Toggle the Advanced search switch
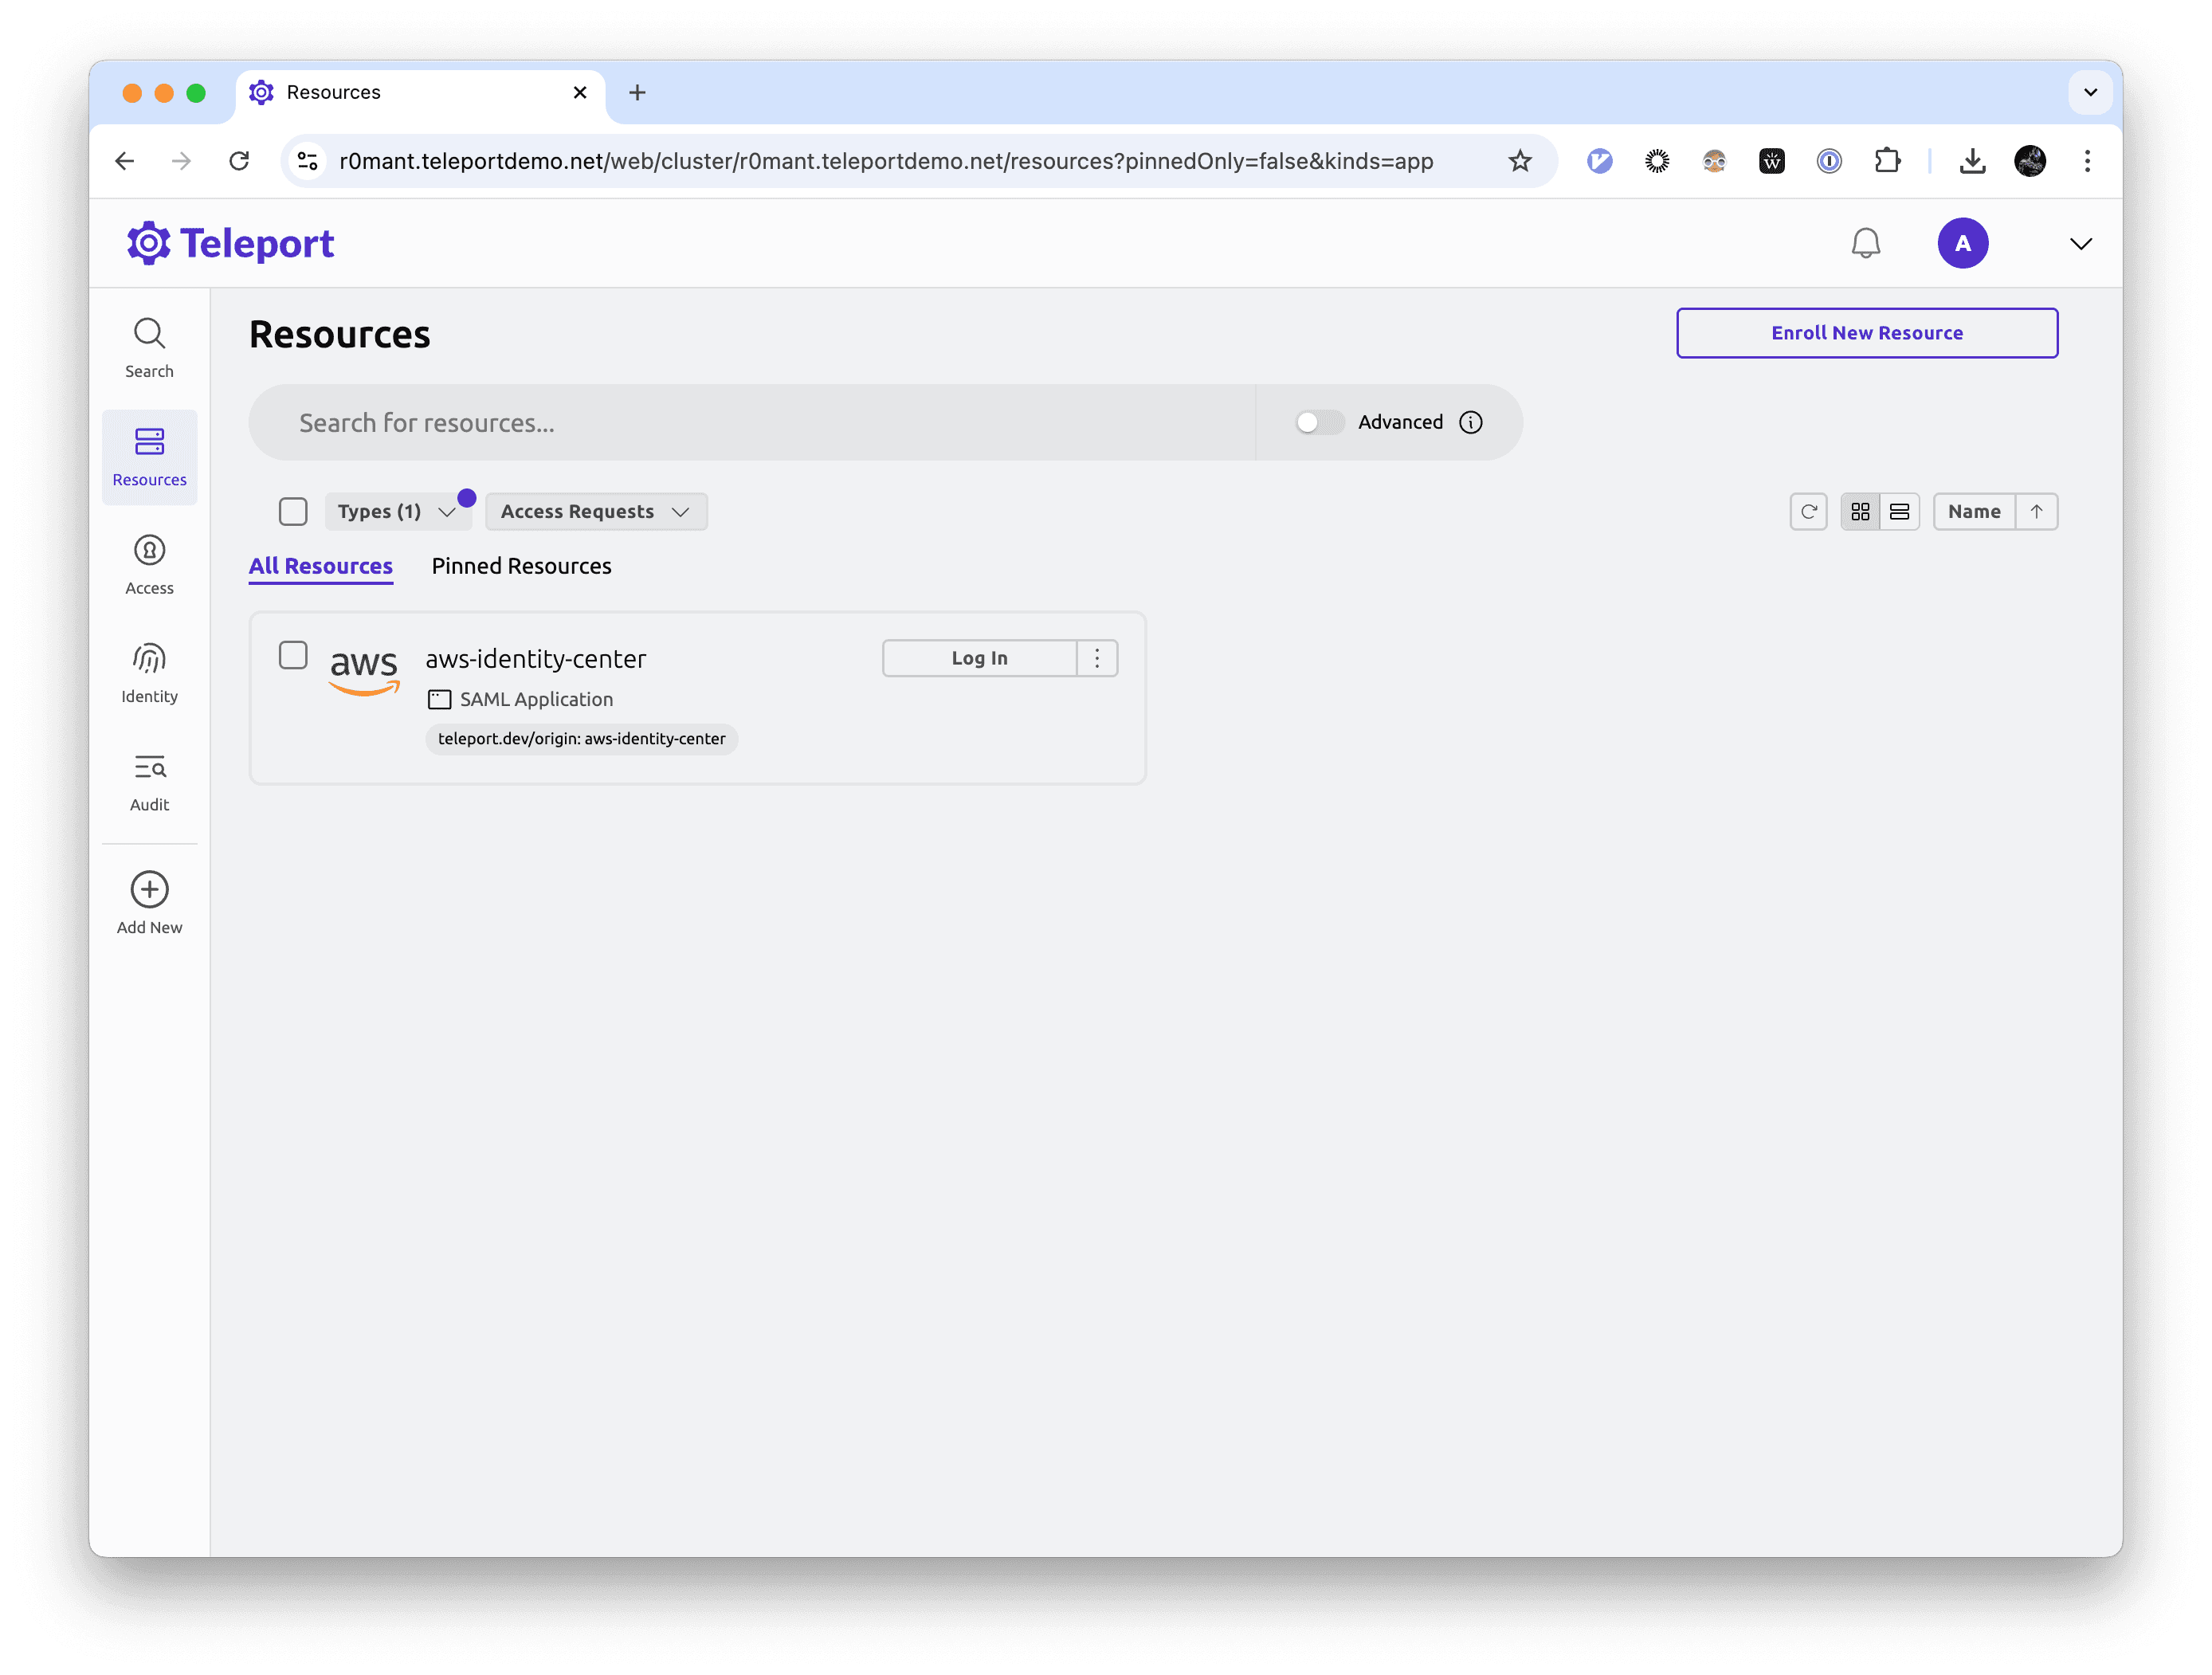Viewport: 2212px width, 1675px height. pos(1316,421)
